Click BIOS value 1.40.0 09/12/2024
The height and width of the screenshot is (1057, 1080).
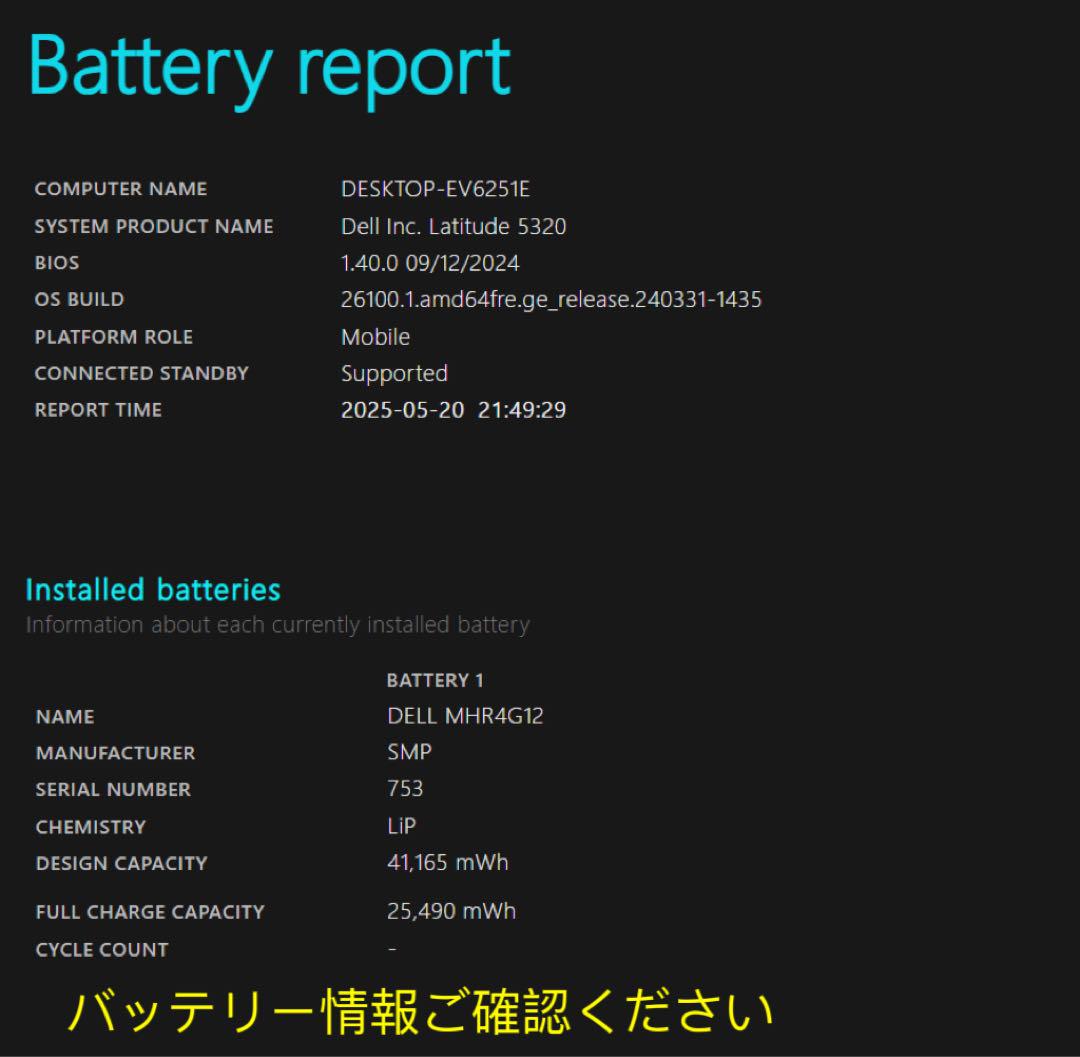coord(430,262)
